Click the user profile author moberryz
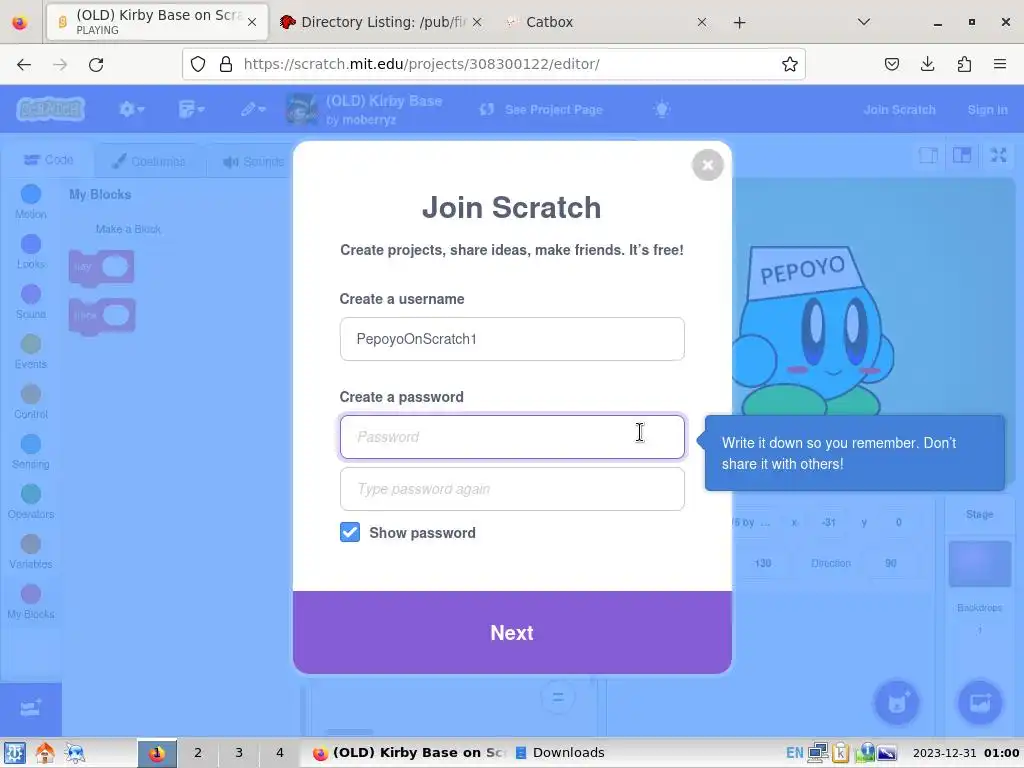 click(369, 120)
